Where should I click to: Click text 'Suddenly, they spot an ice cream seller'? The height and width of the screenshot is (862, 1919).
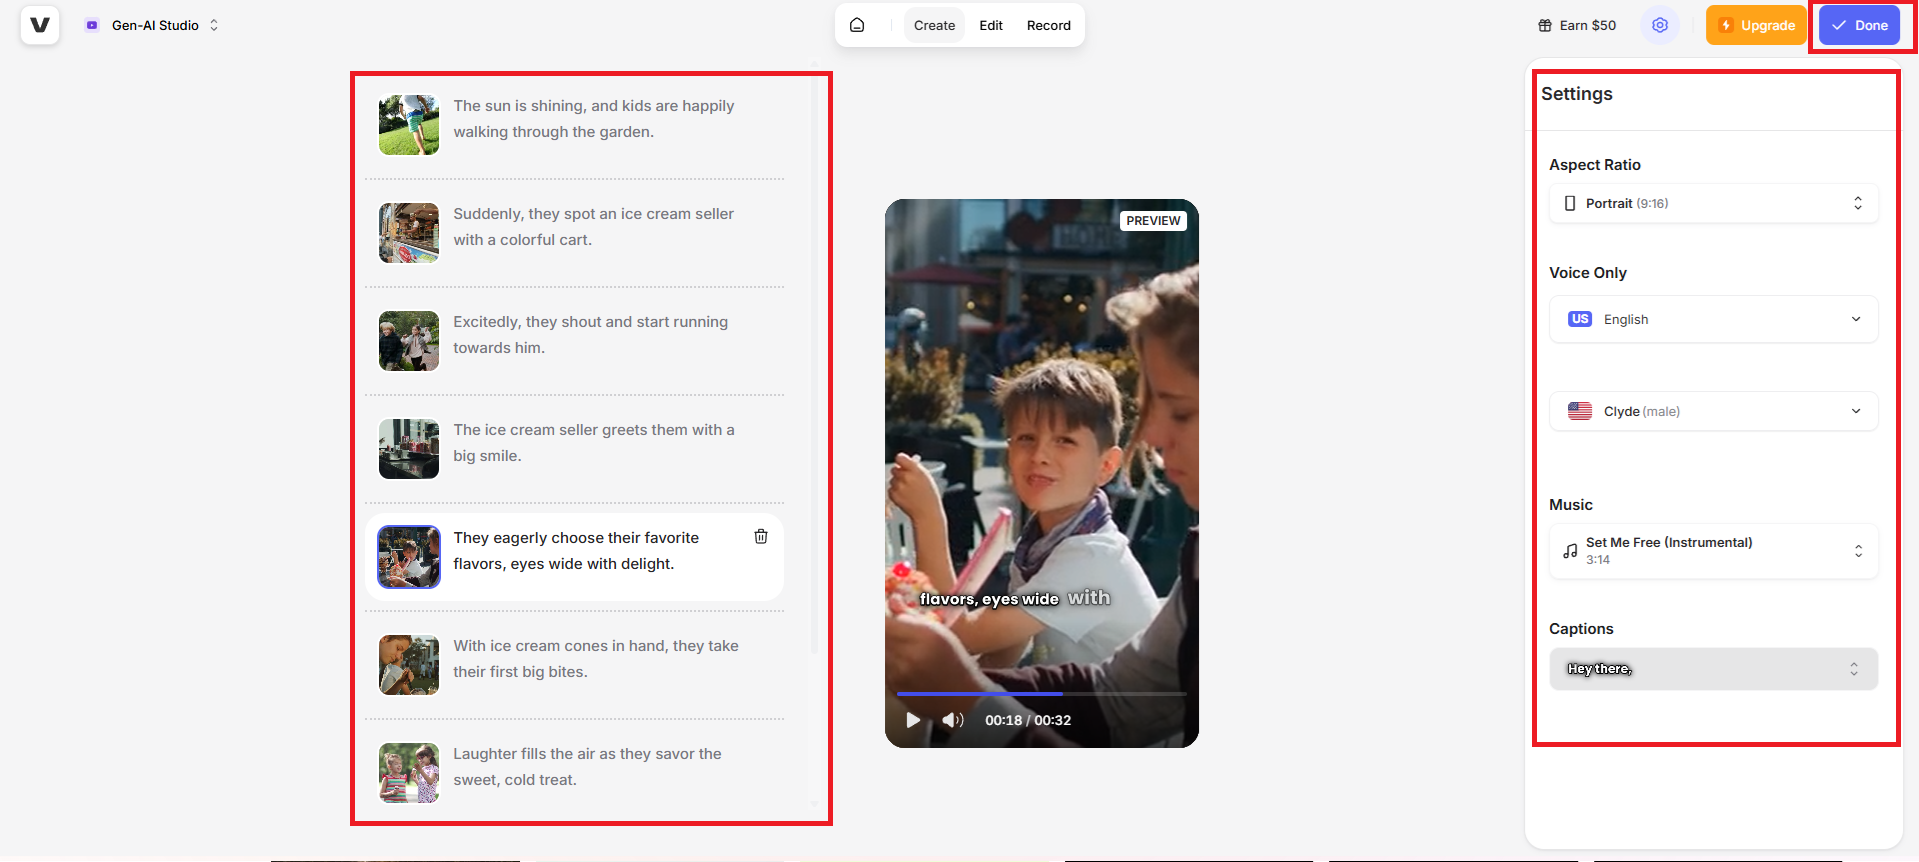tap(593, 214)
